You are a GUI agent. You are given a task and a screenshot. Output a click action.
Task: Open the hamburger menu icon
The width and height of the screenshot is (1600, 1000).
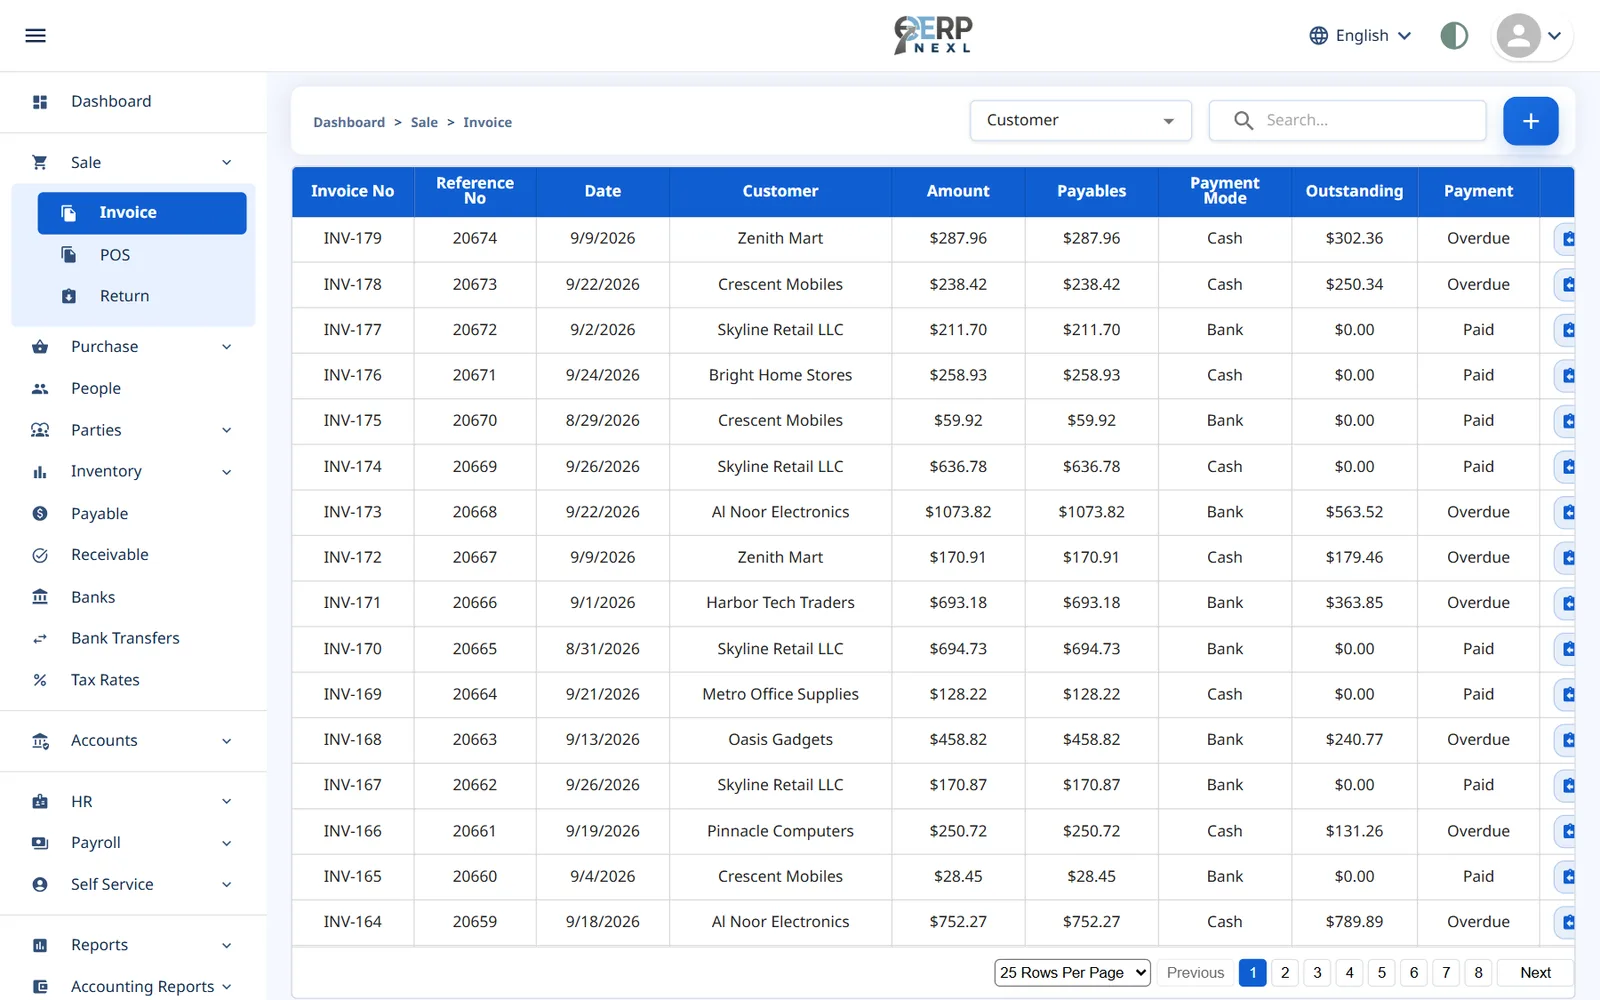[35, 36]
